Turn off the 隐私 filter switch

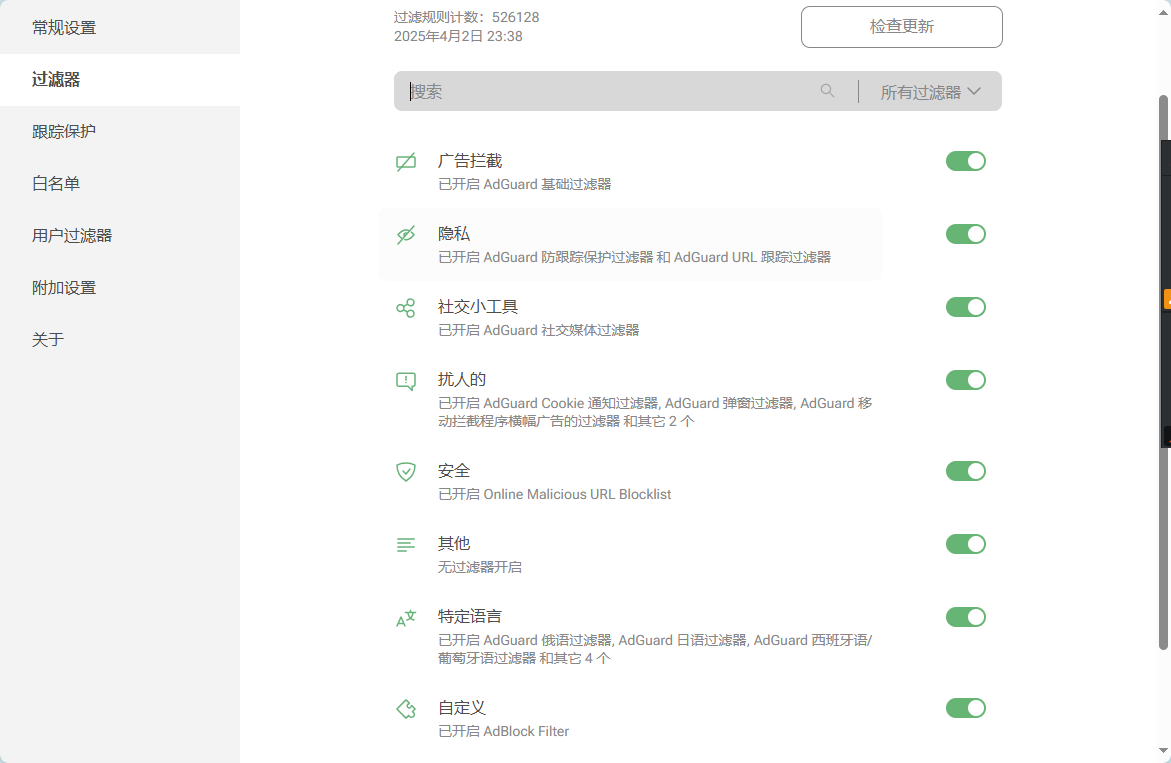966,234
